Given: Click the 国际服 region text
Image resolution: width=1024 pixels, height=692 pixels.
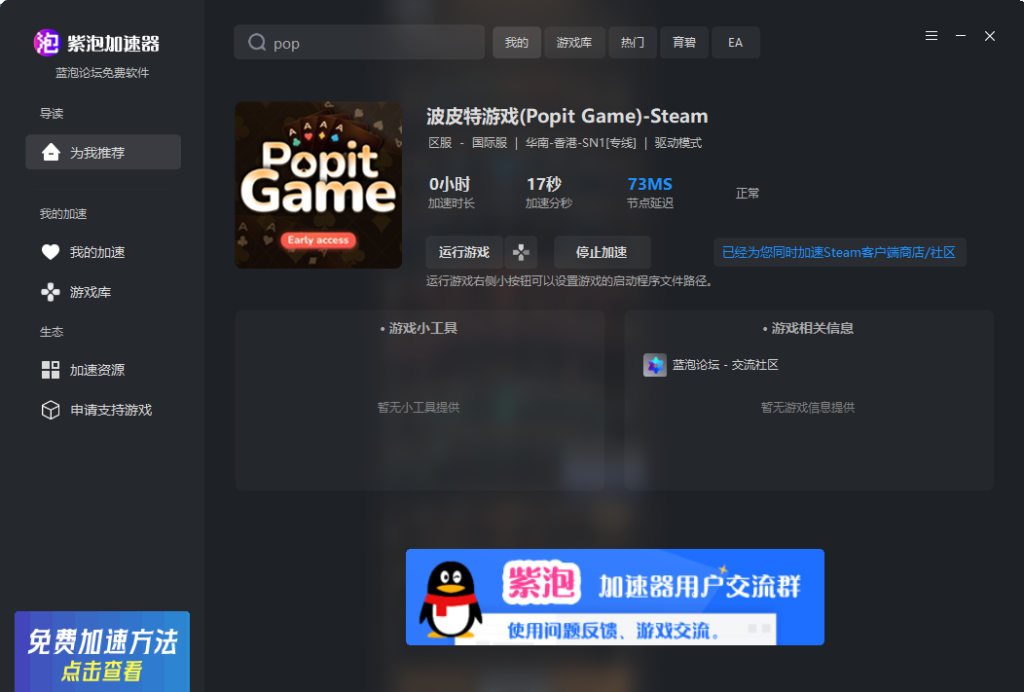Looking at the screenshot, I should [x=490, y=143].
